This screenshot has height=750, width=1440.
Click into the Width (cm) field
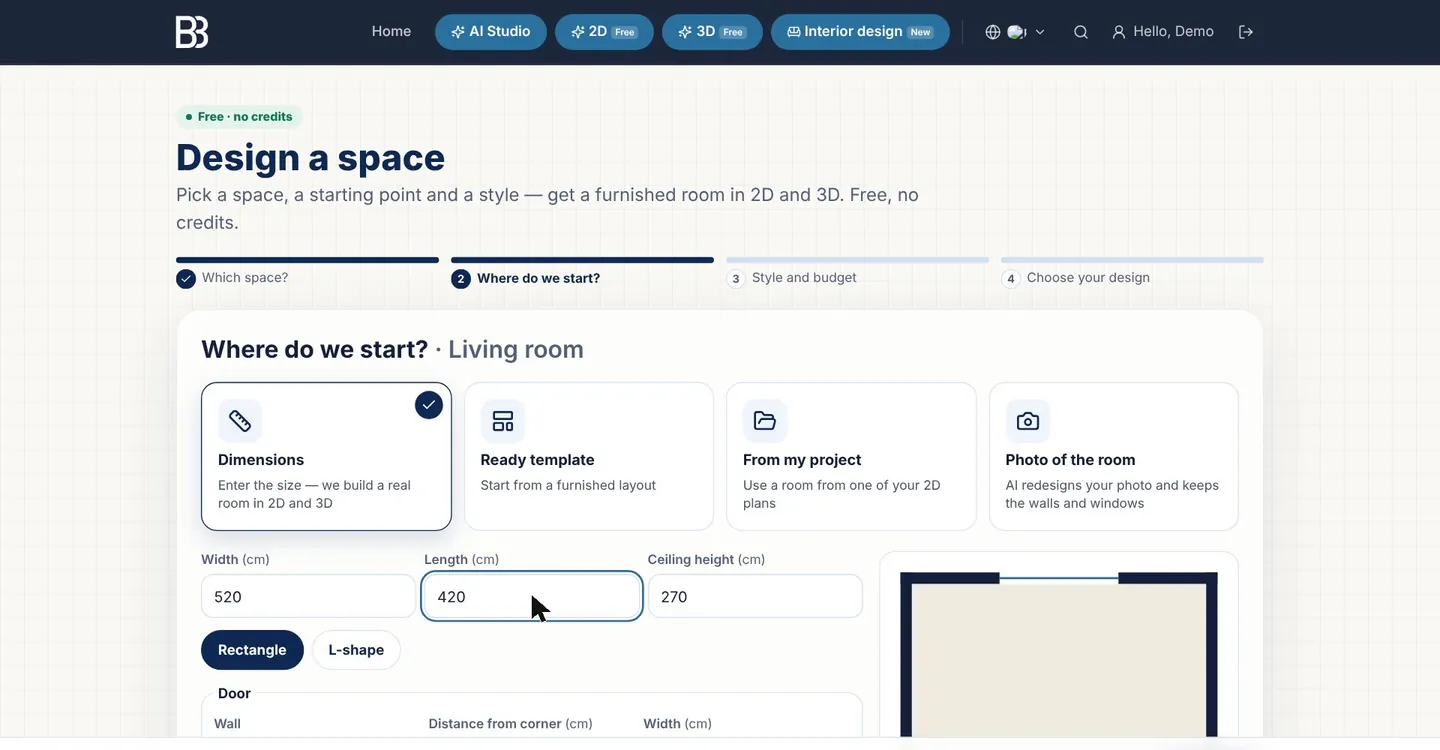308,597
